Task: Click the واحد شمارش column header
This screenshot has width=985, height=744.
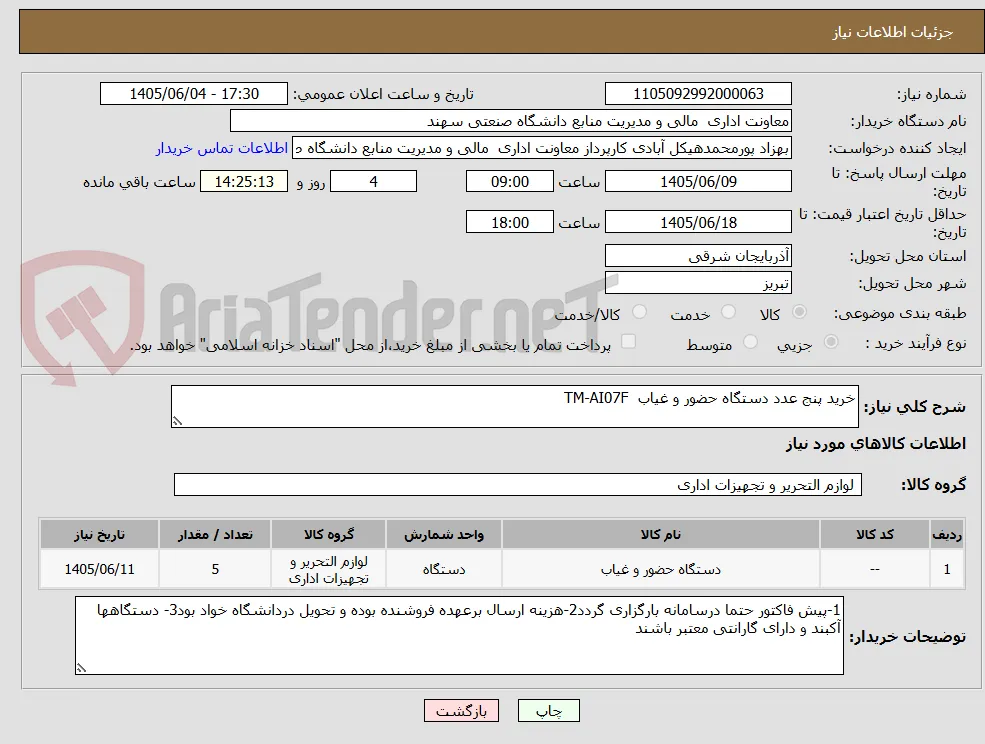Action: pyautogui.click(x=444, y=534)
